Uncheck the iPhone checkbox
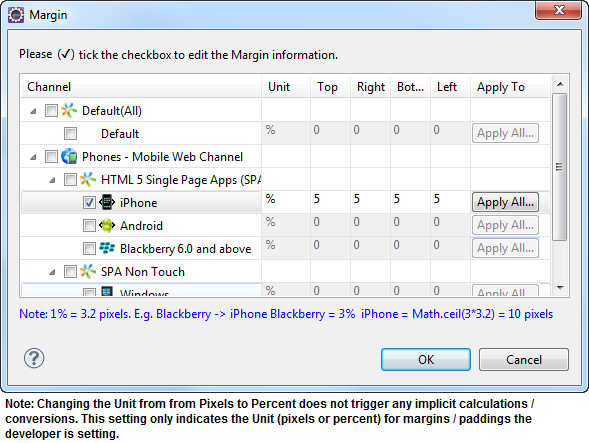Viewport: 589px width, 443px height. (x=89, y=203)
